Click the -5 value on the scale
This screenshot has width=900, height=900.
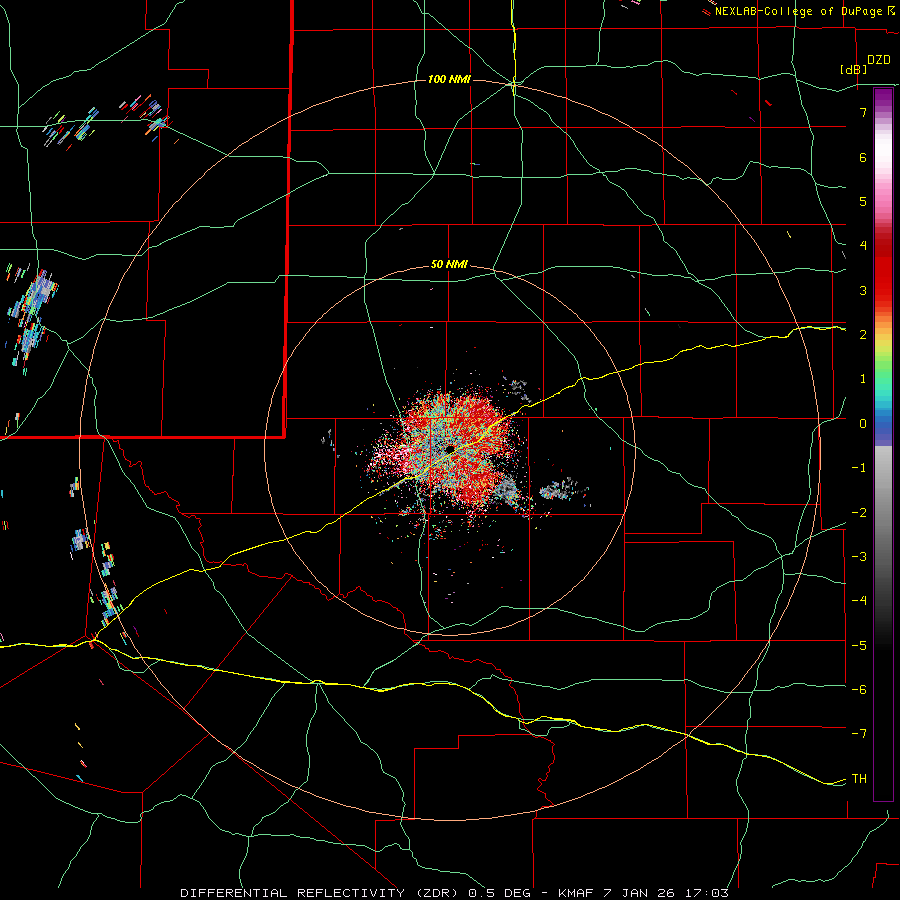[x=859, y=646]
